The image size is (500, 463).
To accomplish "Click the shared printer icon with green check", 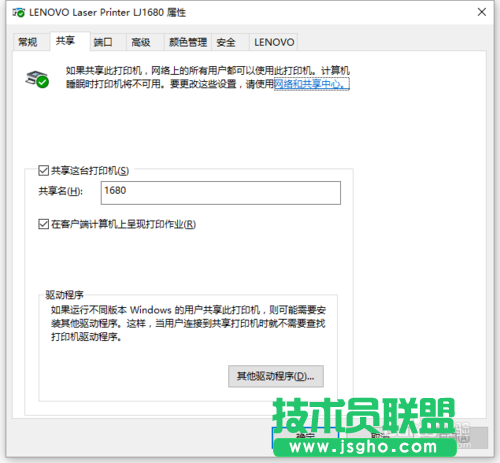I will [37, 79].
